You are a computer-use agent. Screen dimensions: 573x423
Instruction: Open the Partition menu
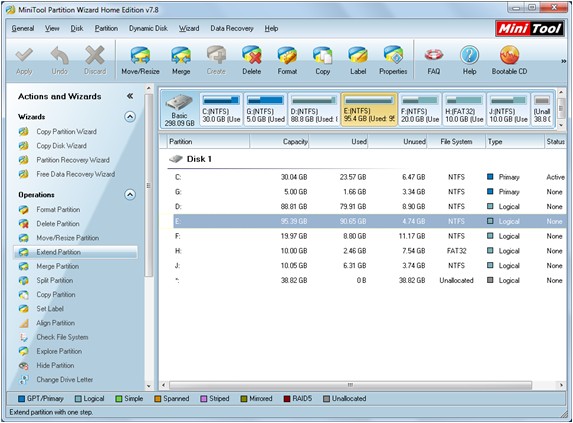[106, 28]
